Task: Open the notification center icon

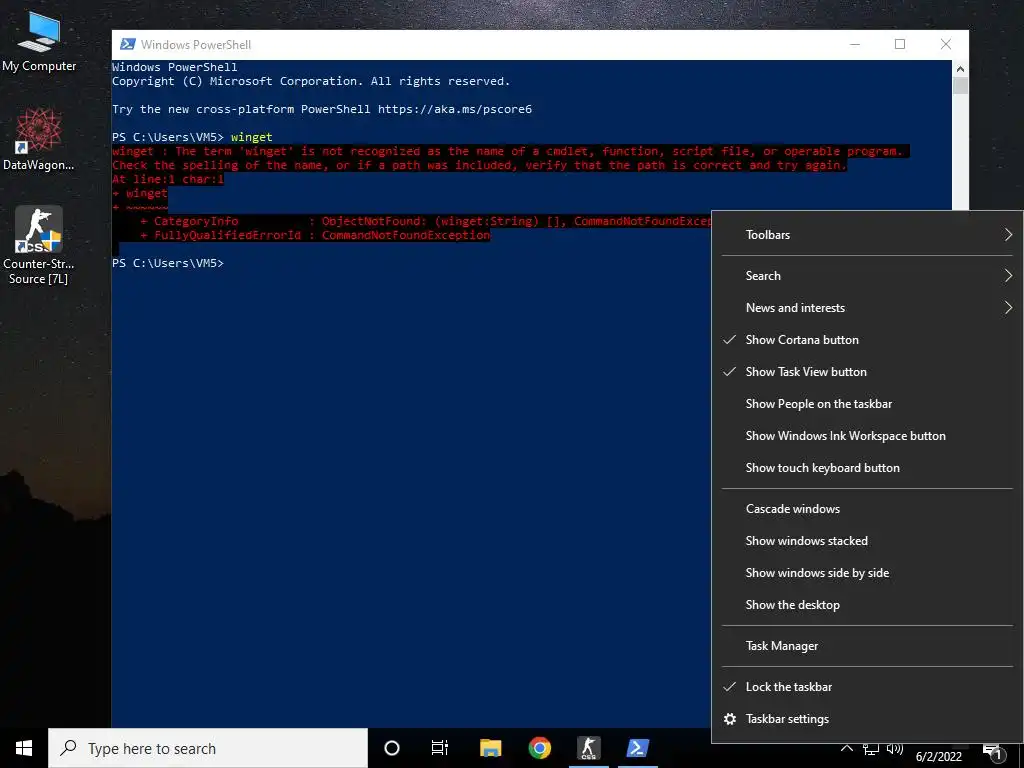Action: (x=993, y=753)
